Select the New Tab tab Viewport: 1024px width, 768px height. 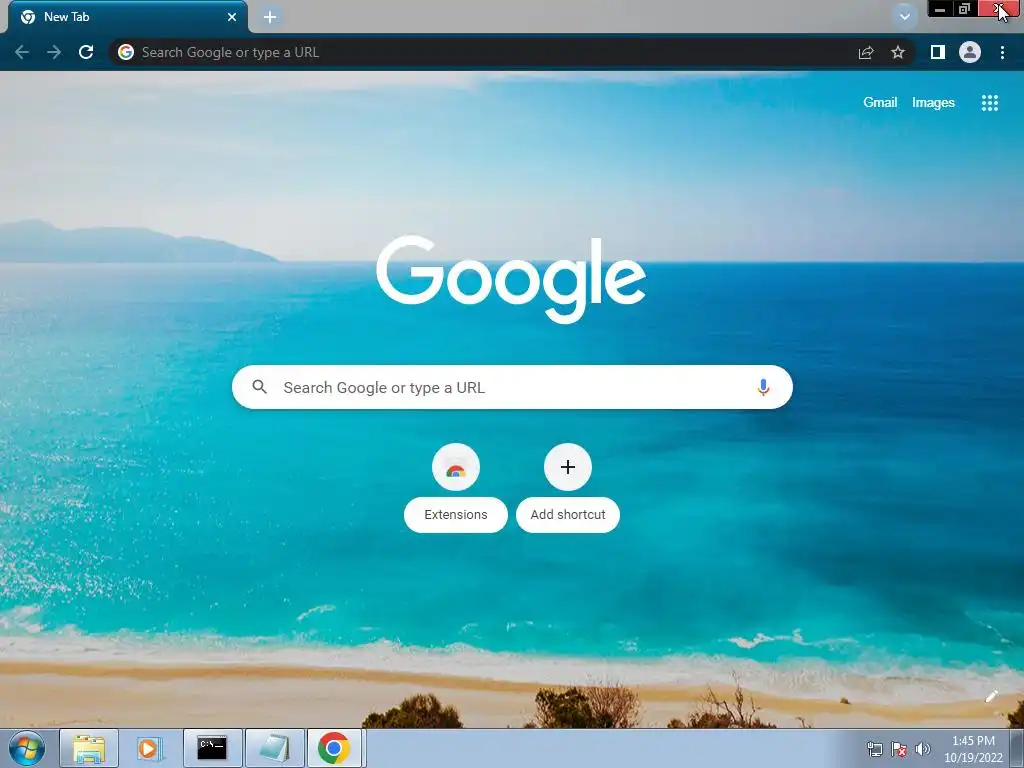(127, 17)
